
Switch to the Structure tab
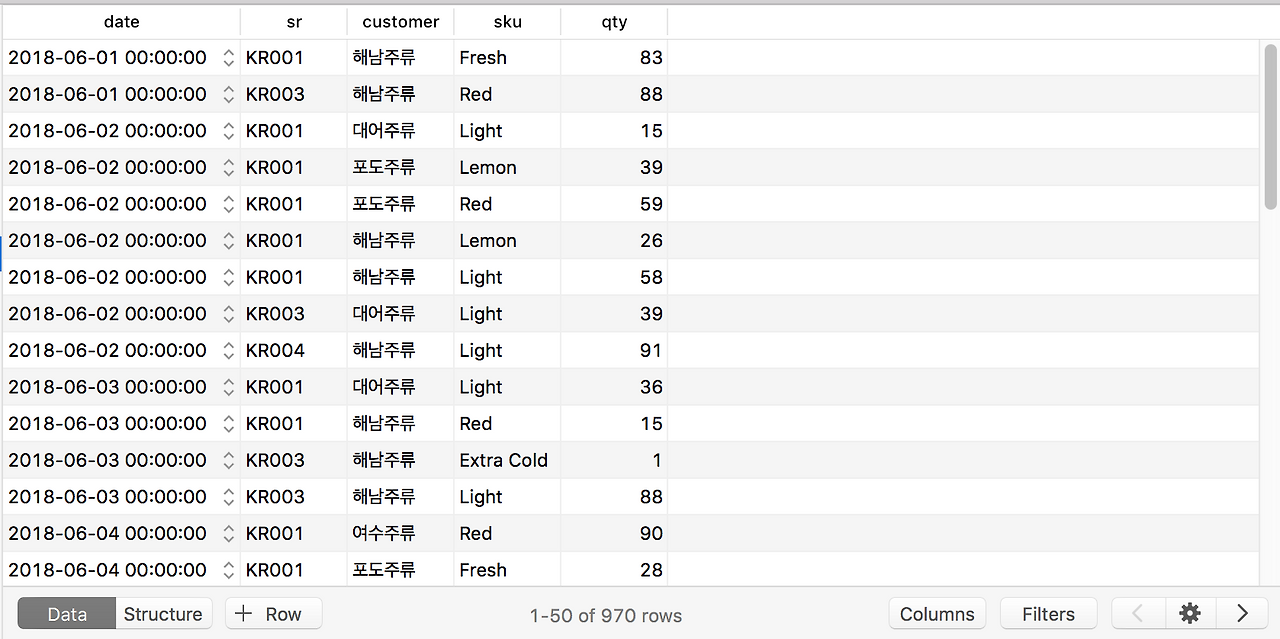pyautogui.click(x=163, y=613)
